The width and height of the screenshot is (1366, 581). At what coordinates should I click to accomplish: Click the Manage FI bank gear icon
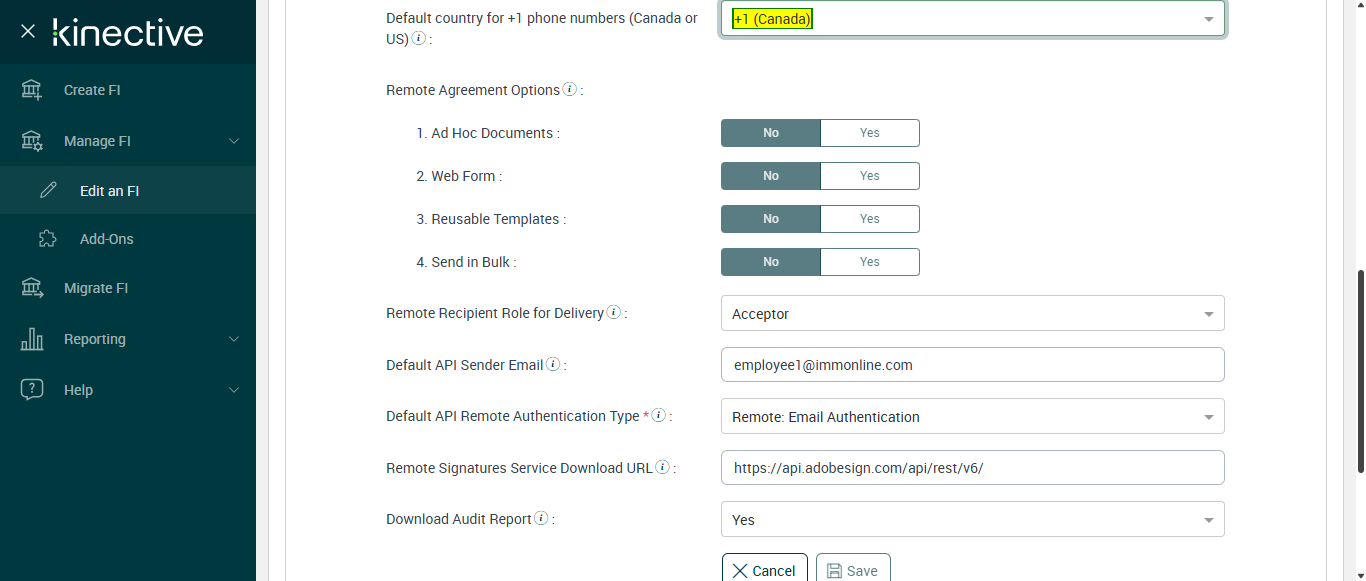[x=32, y=141]
